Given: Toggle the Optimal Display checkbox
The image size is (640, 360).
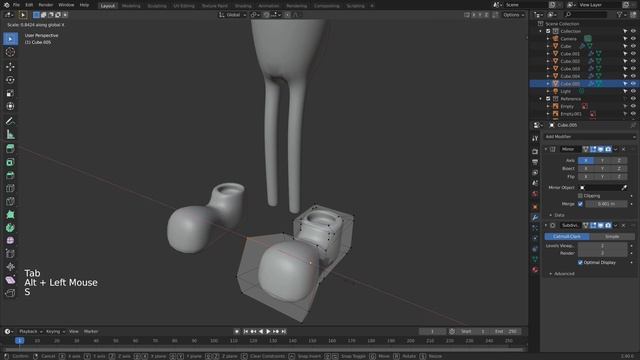Looking at the screenshot, I should tap(580, 262).
